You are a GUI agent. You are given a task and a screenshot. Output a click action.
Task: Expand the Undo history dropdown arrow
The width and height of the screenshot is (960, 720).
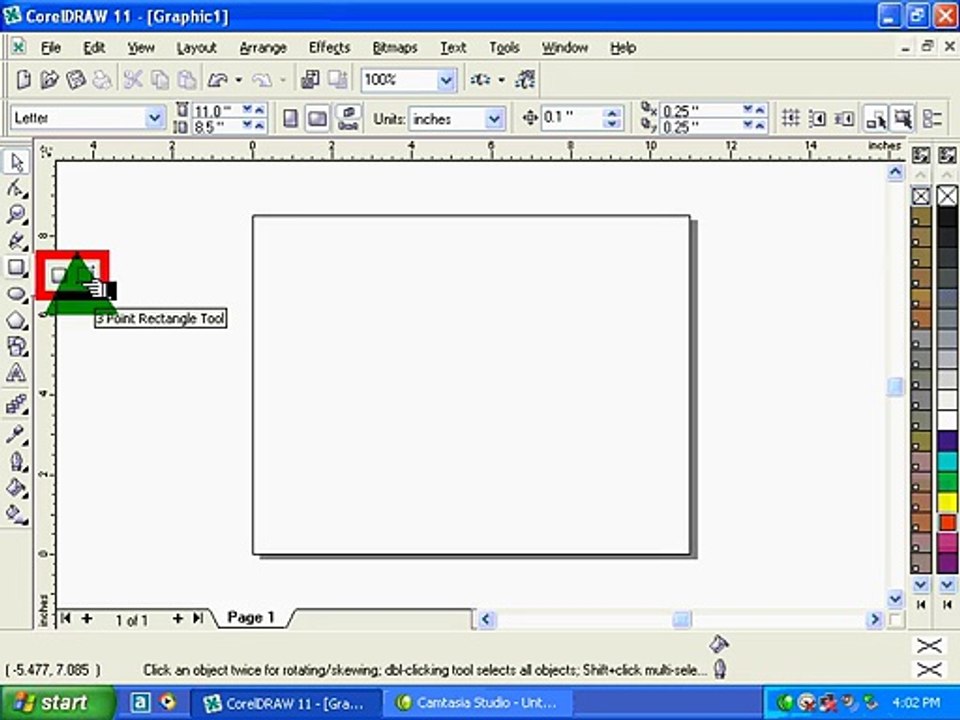pyautogui.click(x=238, y=80)
